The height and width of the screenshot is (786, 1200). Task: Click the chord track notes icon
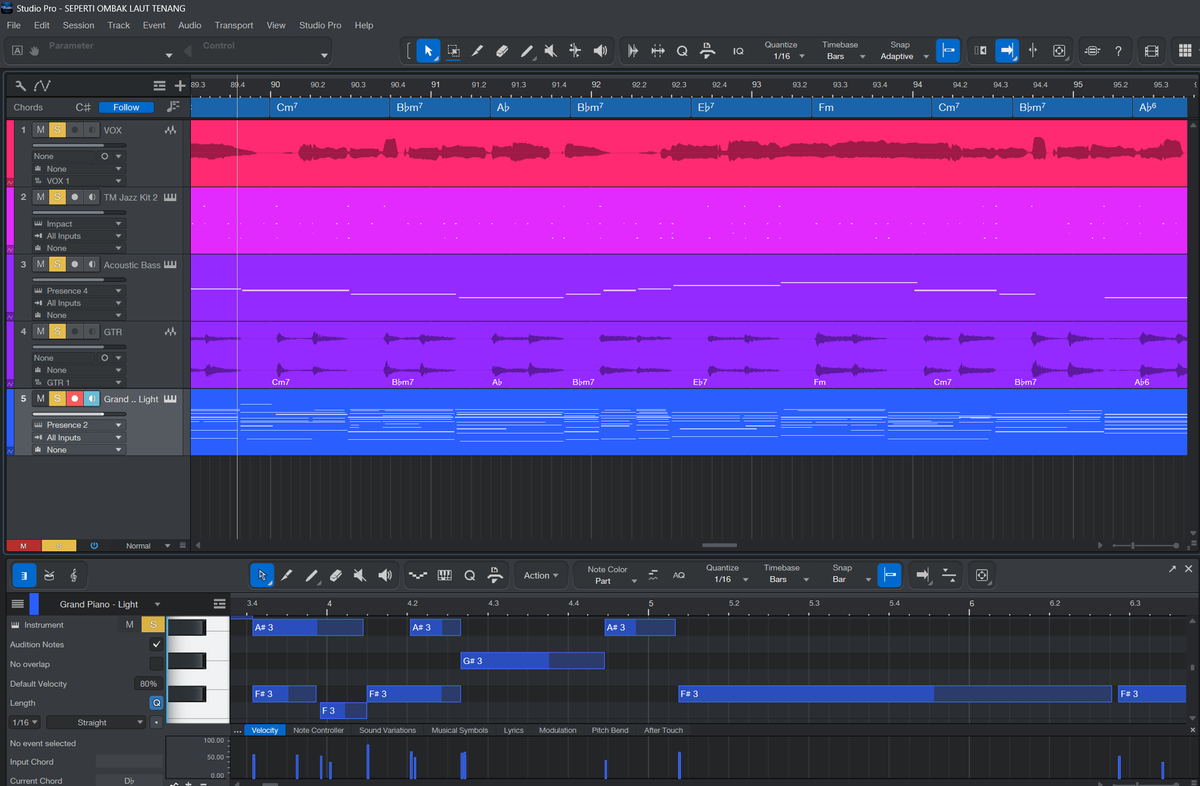click(174, 107)
